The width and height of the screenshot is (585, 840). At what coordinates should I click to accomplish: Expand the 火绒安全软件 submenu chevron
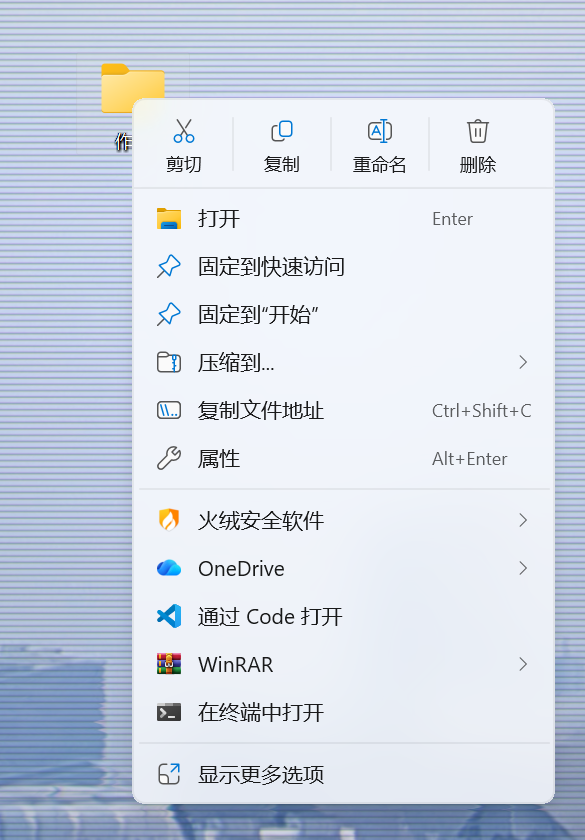[x=523, y=520]
